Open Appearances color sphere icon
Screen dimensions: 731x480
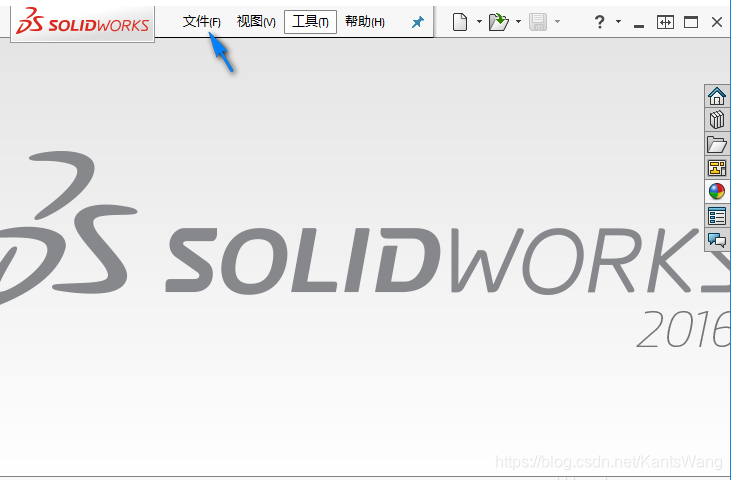coord(717,192)
